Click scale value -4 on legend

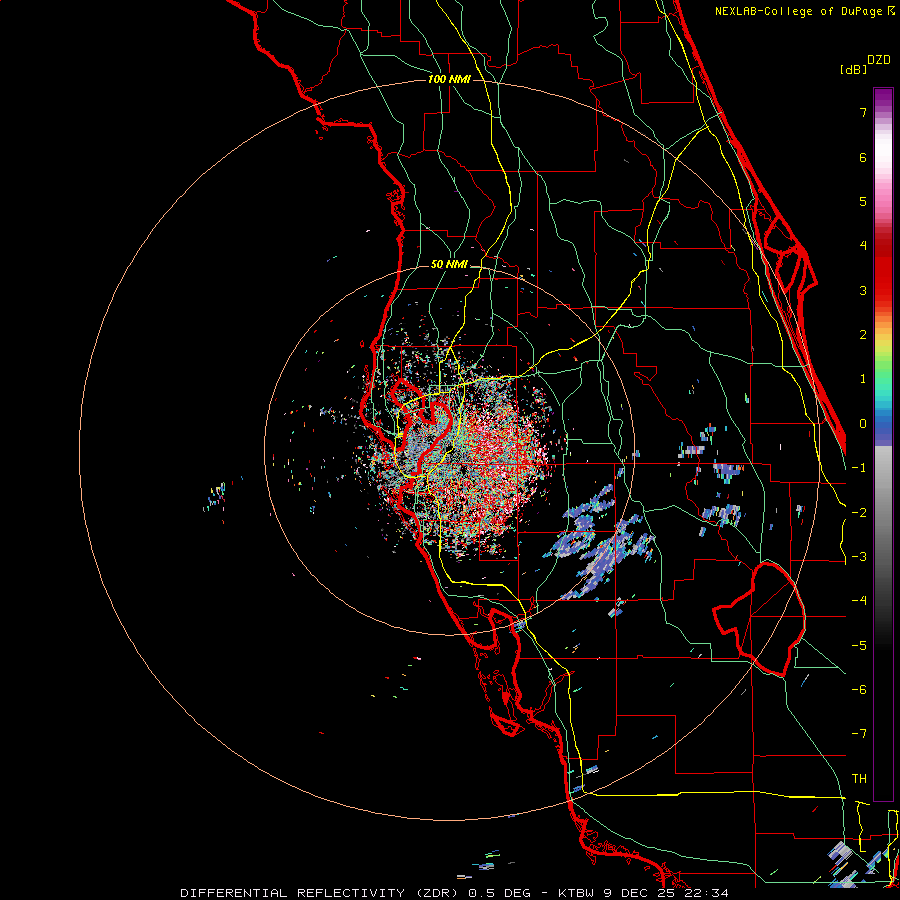coord(859,601)
